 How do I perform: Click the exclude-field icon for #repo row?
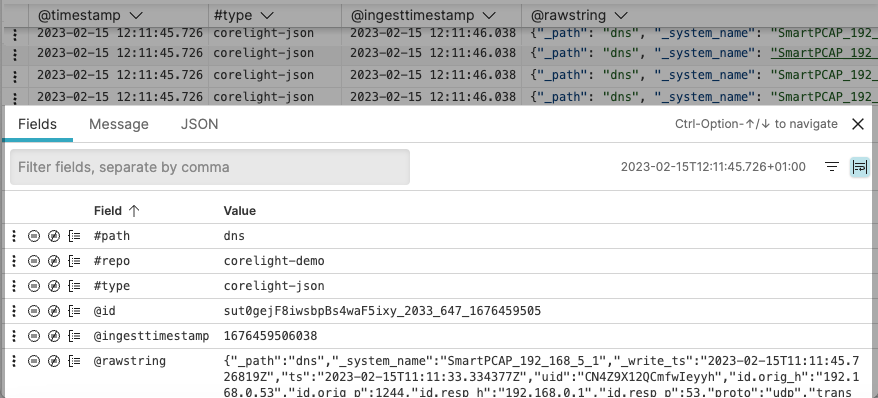[x=54, y=261]
